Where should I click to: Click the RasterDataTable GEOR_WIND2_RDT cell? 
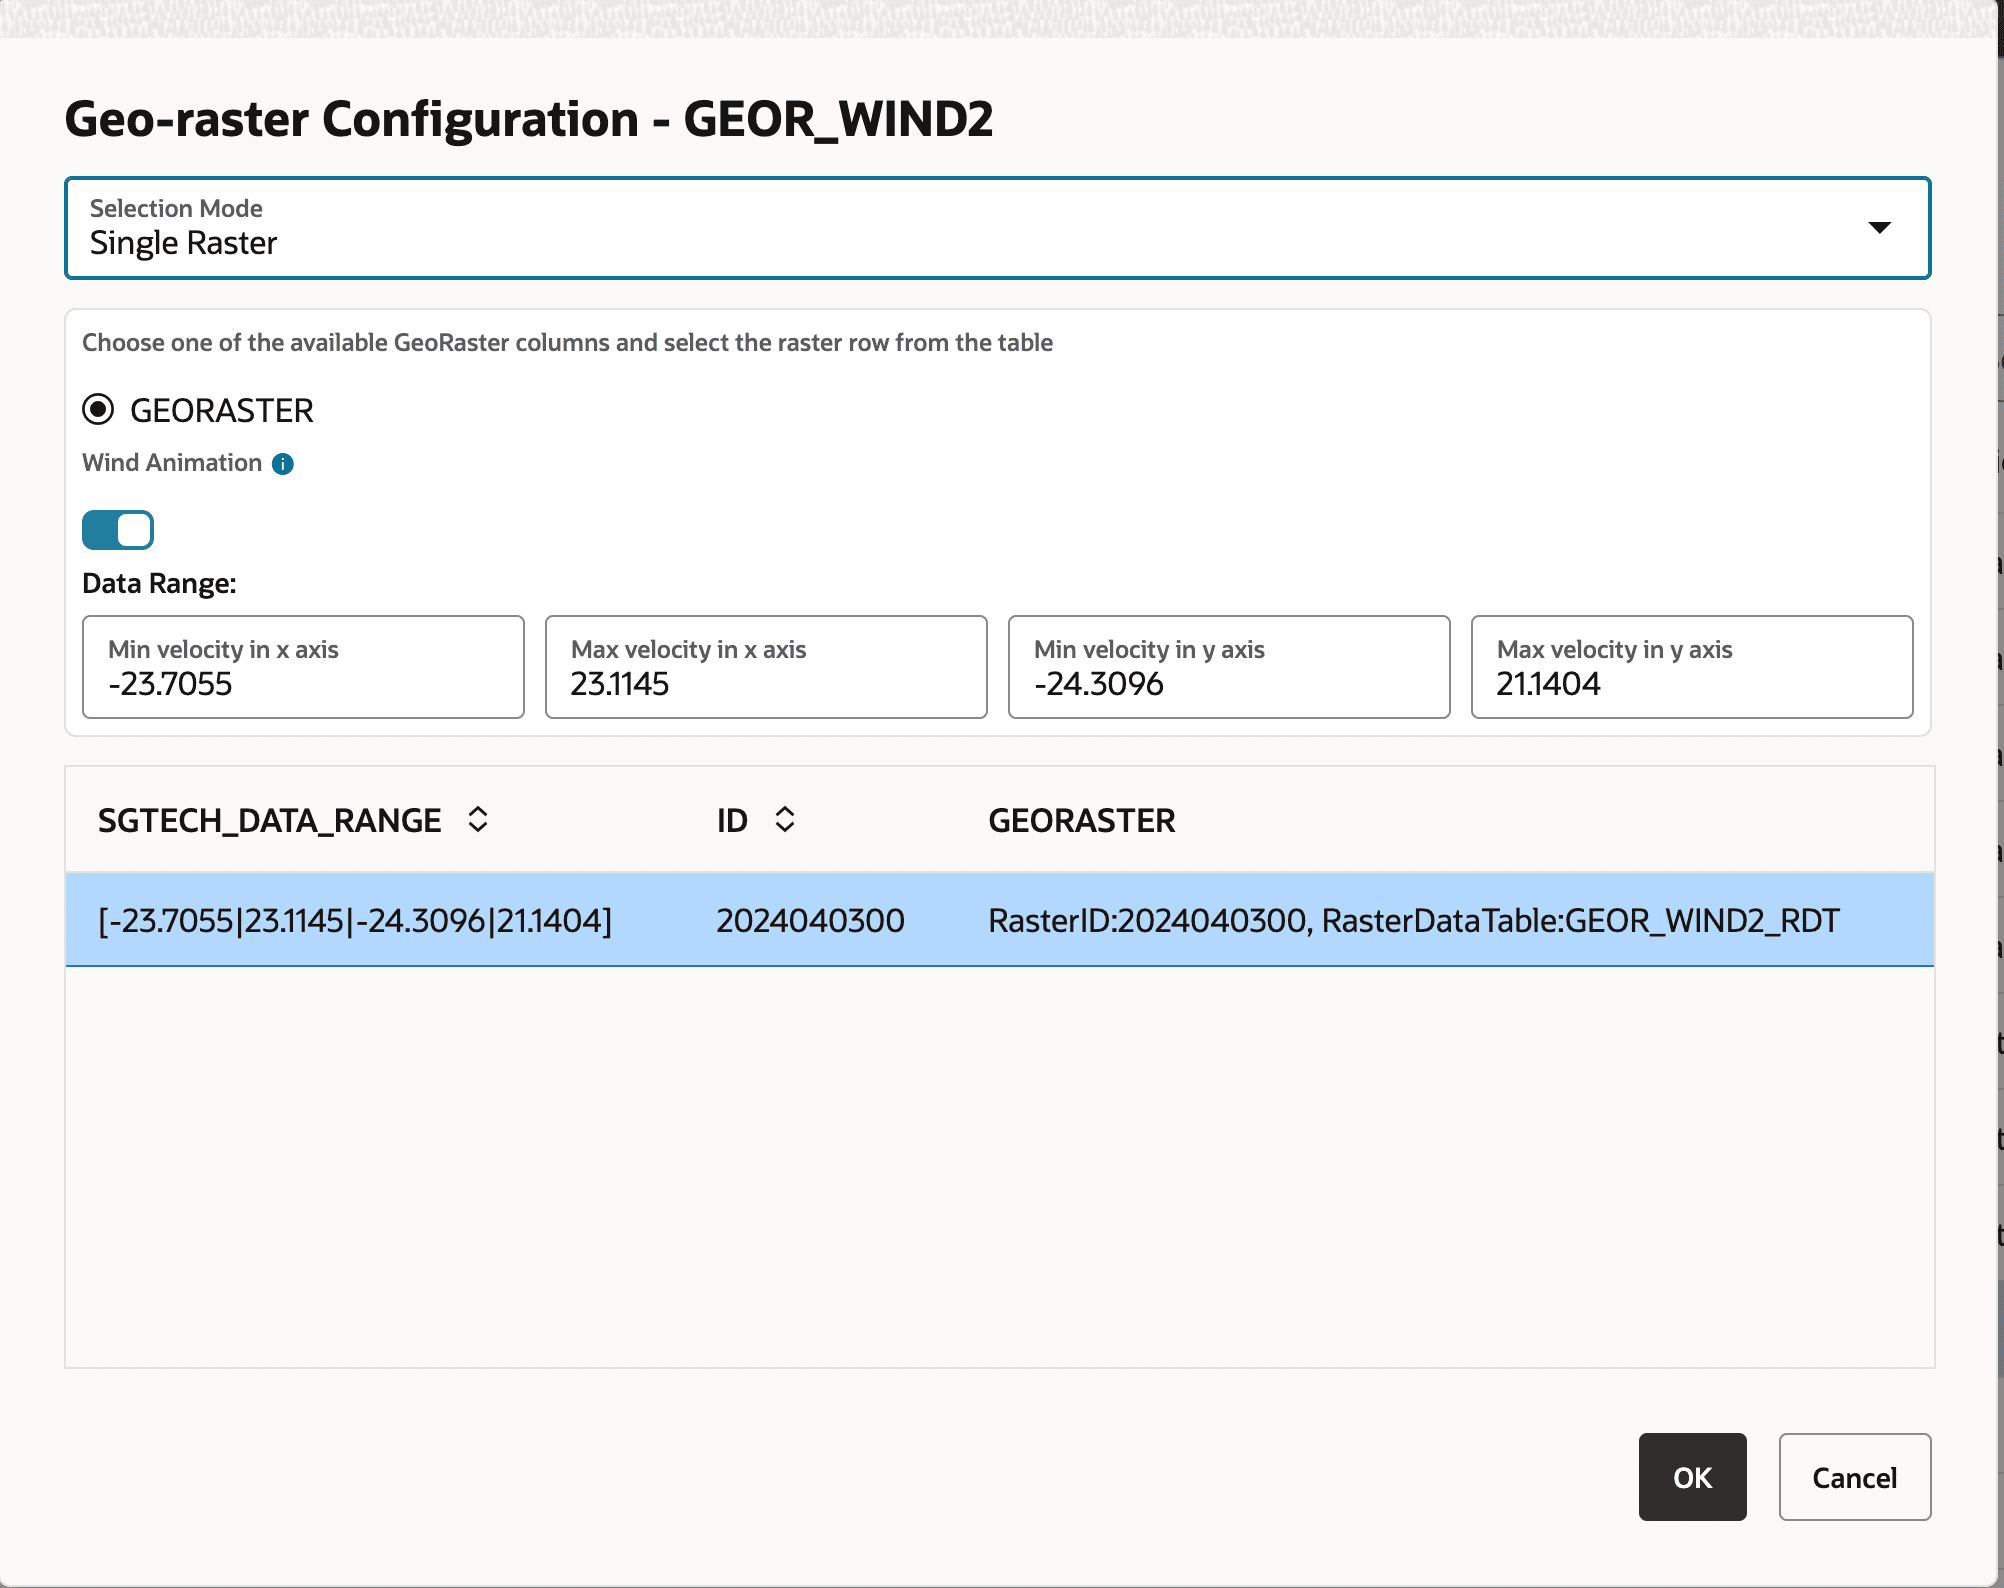[x=1413, y=919]
